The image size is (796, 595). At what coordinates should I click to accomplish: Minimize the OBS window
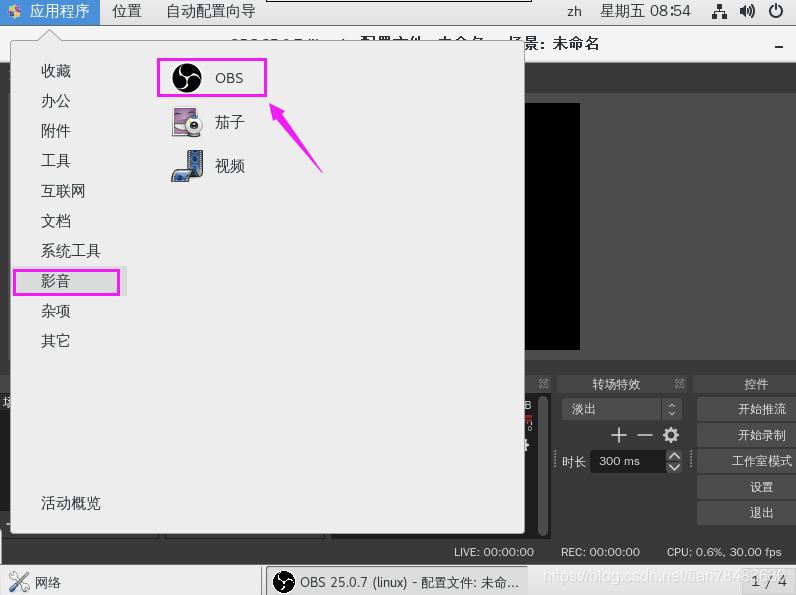pyautogui.click(x=779, y=47)
